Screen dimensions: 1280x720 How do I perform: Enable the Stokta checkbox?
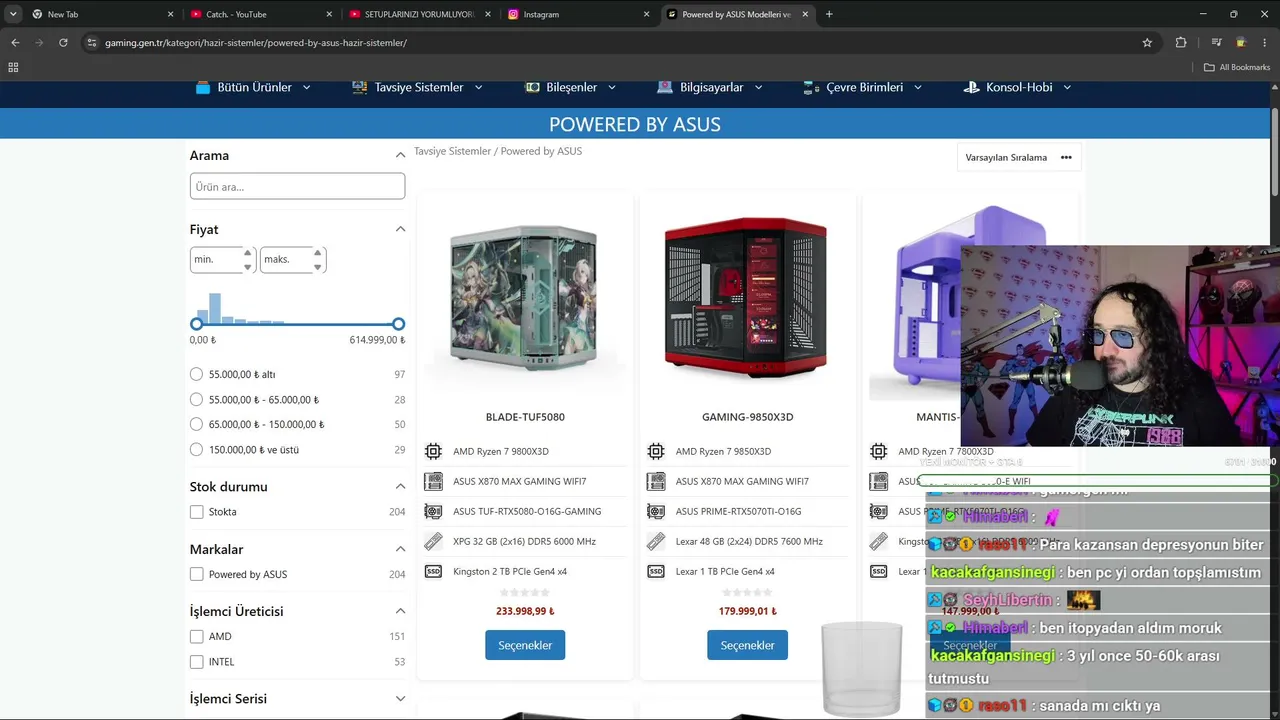(x=196, y=512)
